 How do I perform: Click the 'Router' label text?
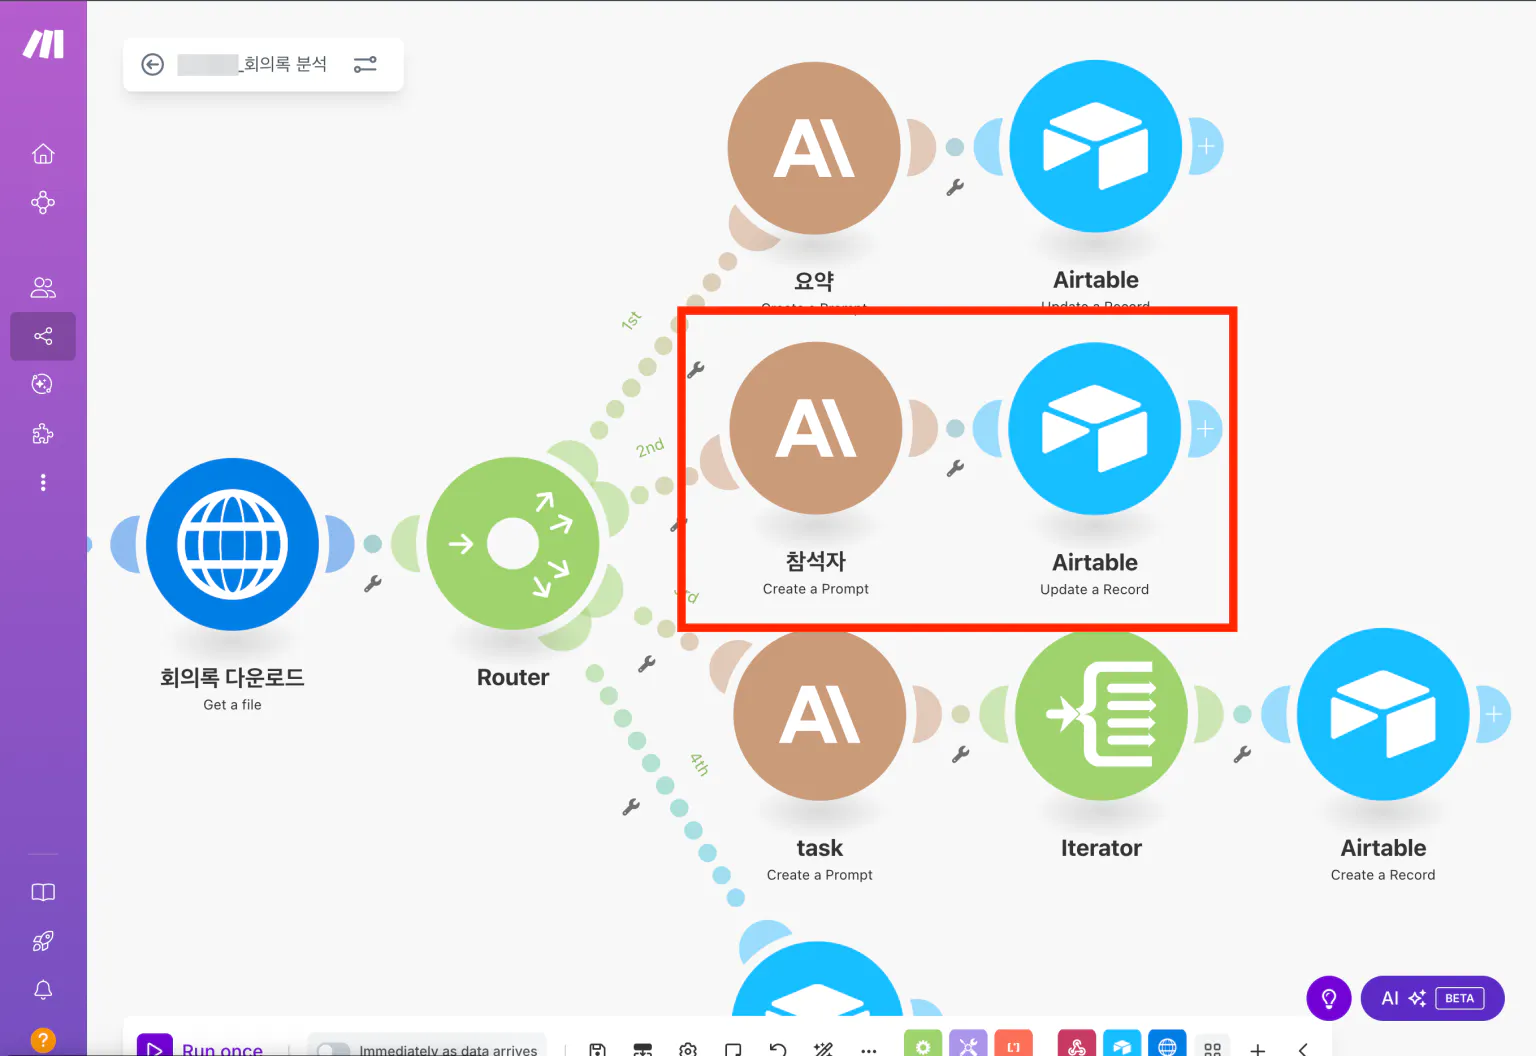[x=513, y=677]
